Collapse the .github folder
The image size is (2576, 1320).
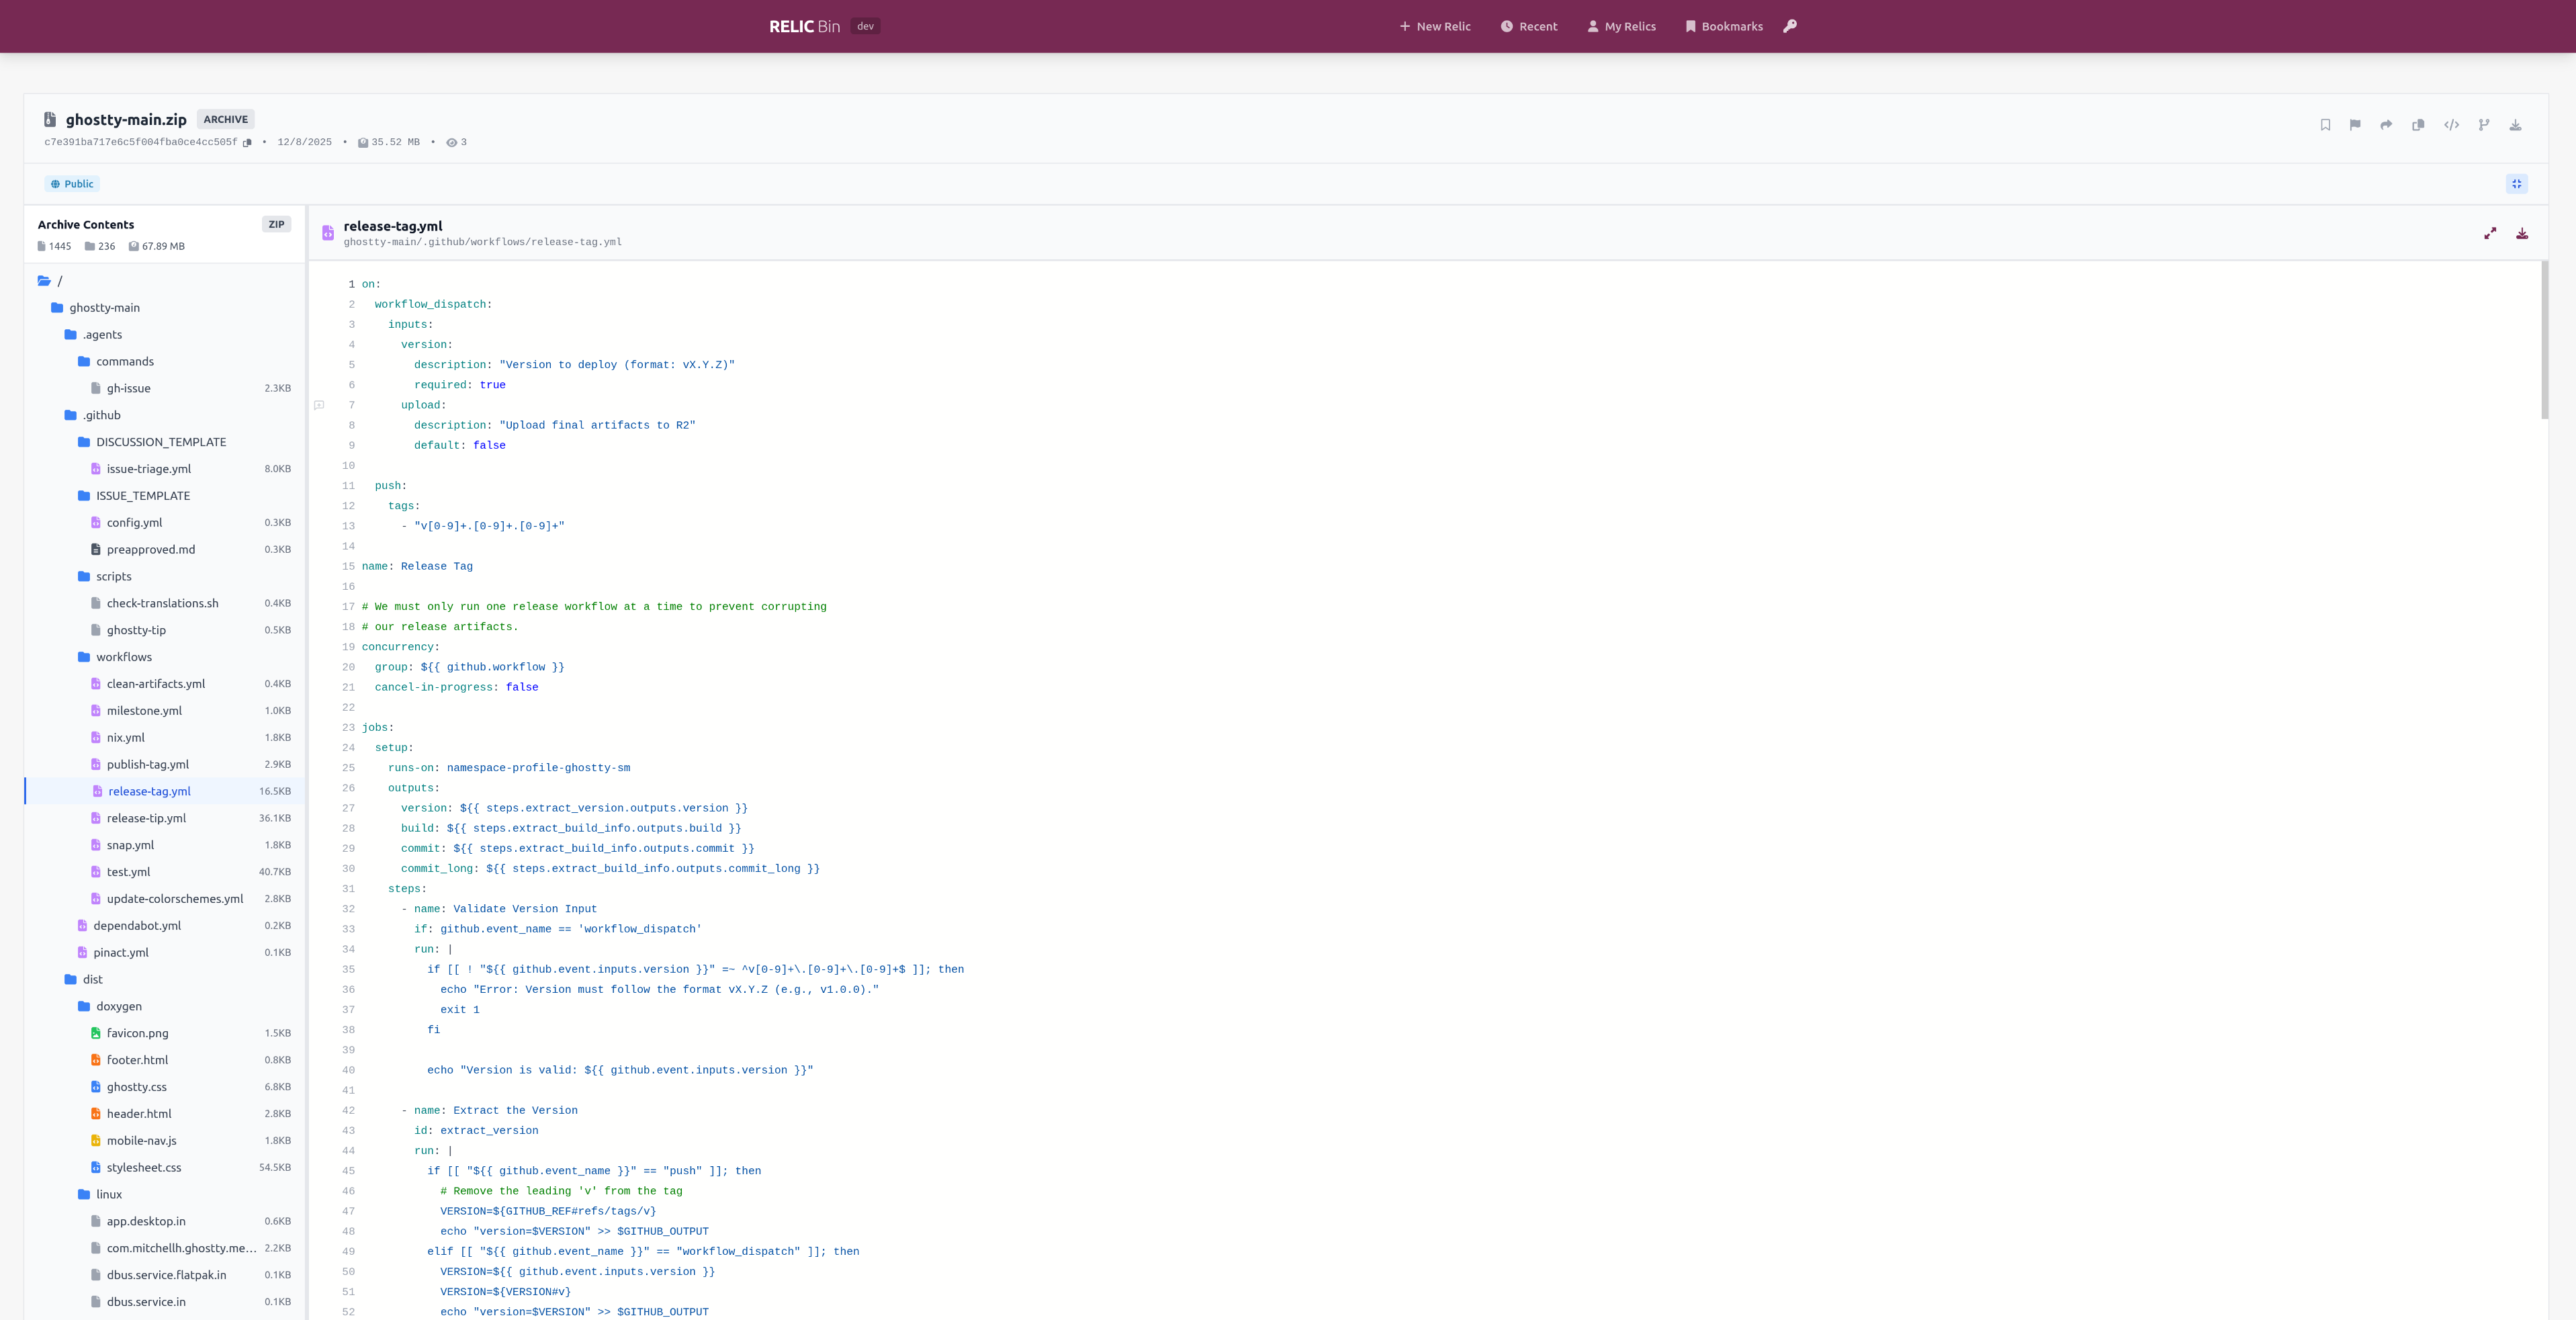(164, 415)
